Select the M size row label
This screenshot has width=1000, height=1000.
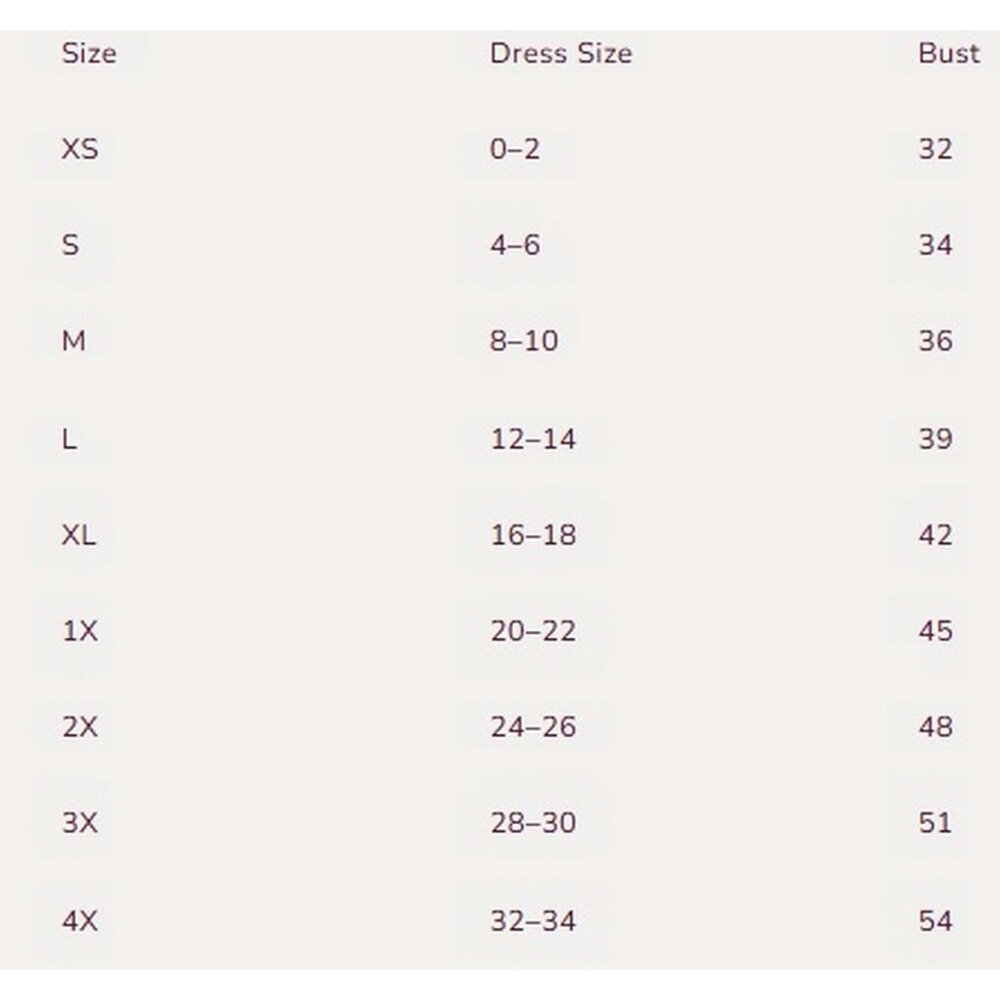tap(74, 341)
